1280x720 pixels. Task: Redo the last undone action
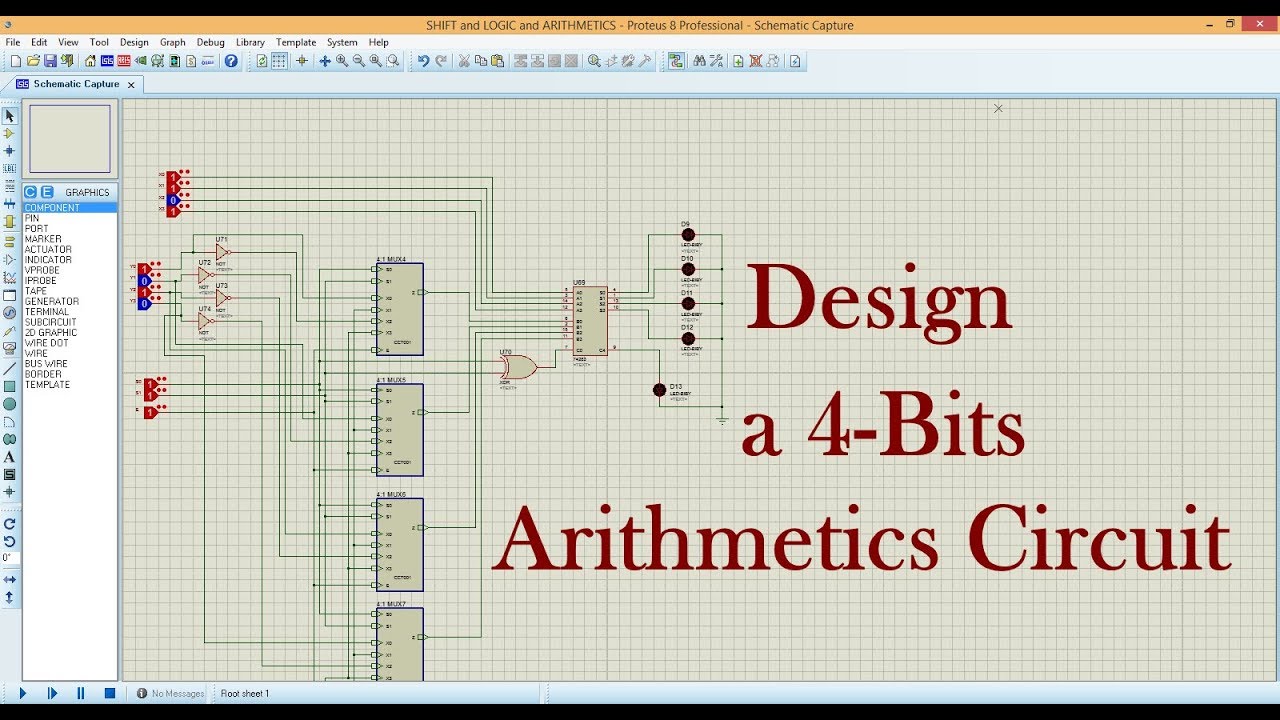tap(440, 61)
